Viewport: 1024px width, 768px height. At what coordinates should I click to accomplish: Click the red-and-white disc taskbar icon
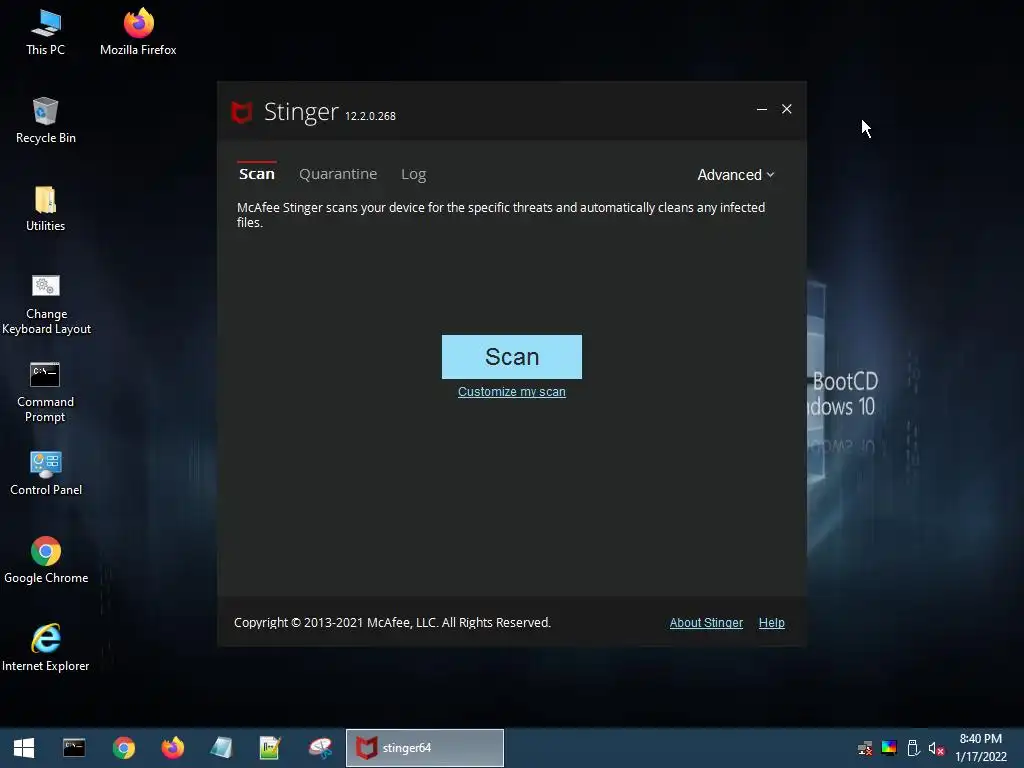320,748
